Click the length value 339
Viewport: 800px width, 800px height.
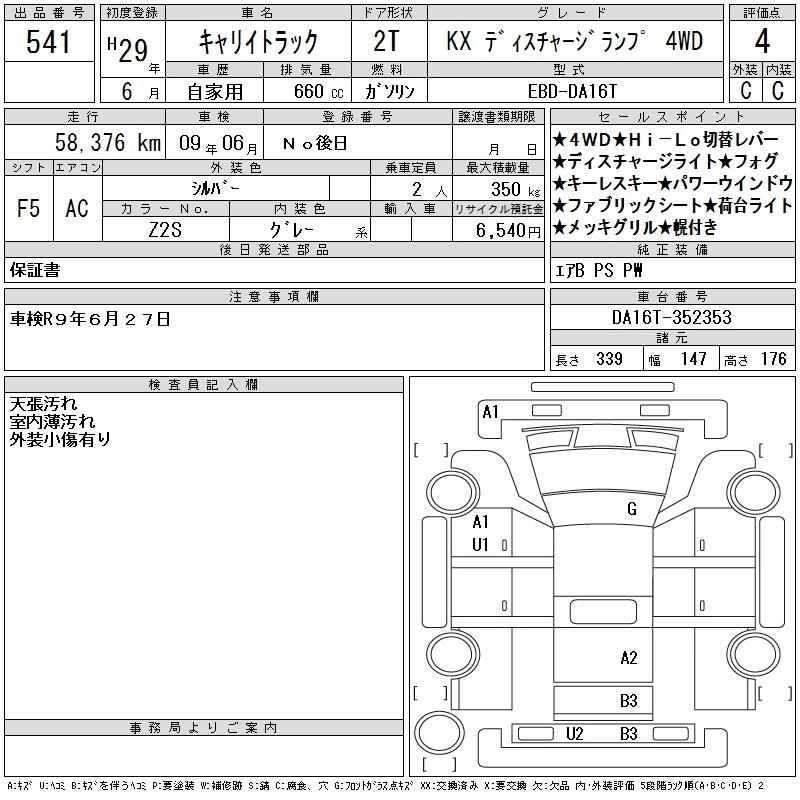[609, 359]
